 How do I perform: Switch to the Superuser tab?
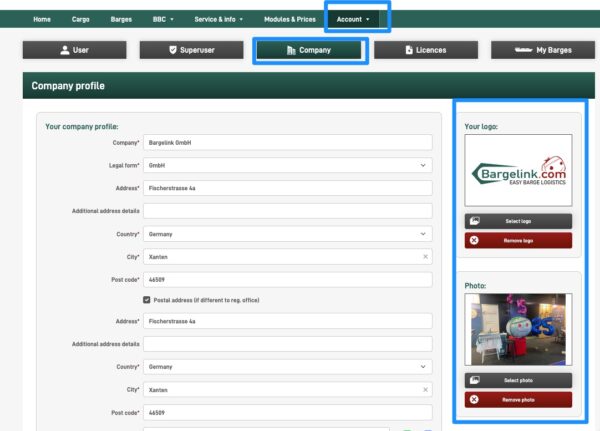(x=191, y=50)
